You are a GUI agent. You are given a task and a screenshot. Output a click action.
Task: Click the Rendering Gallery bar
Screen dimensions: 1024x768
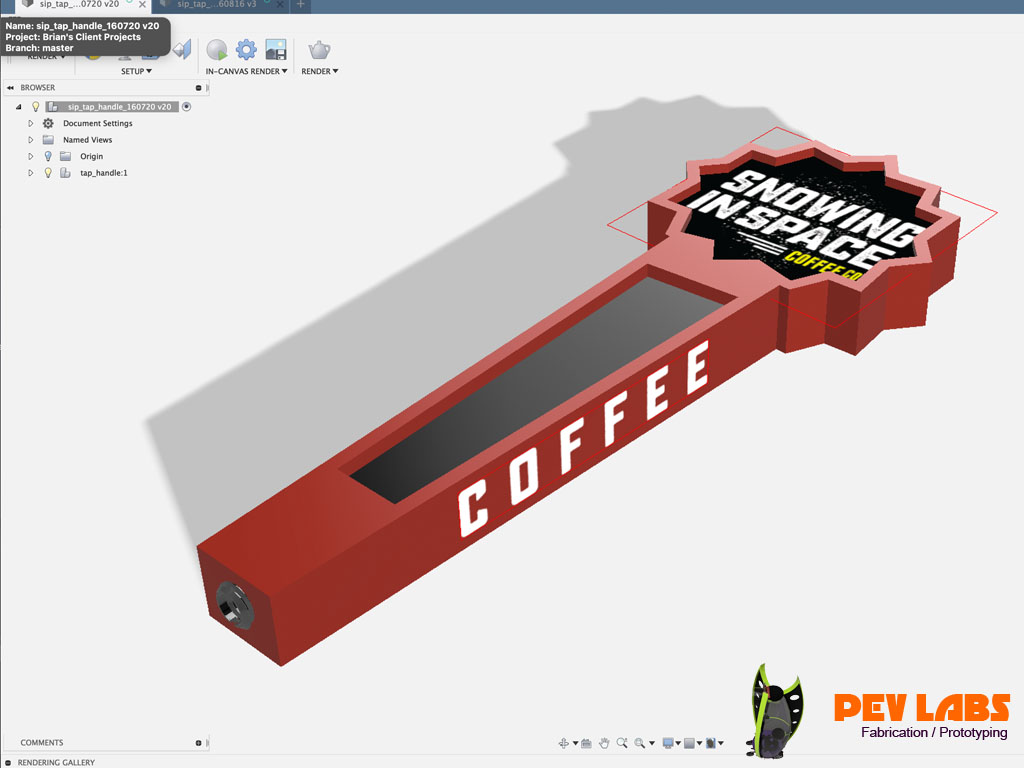[x=56, y=762]
